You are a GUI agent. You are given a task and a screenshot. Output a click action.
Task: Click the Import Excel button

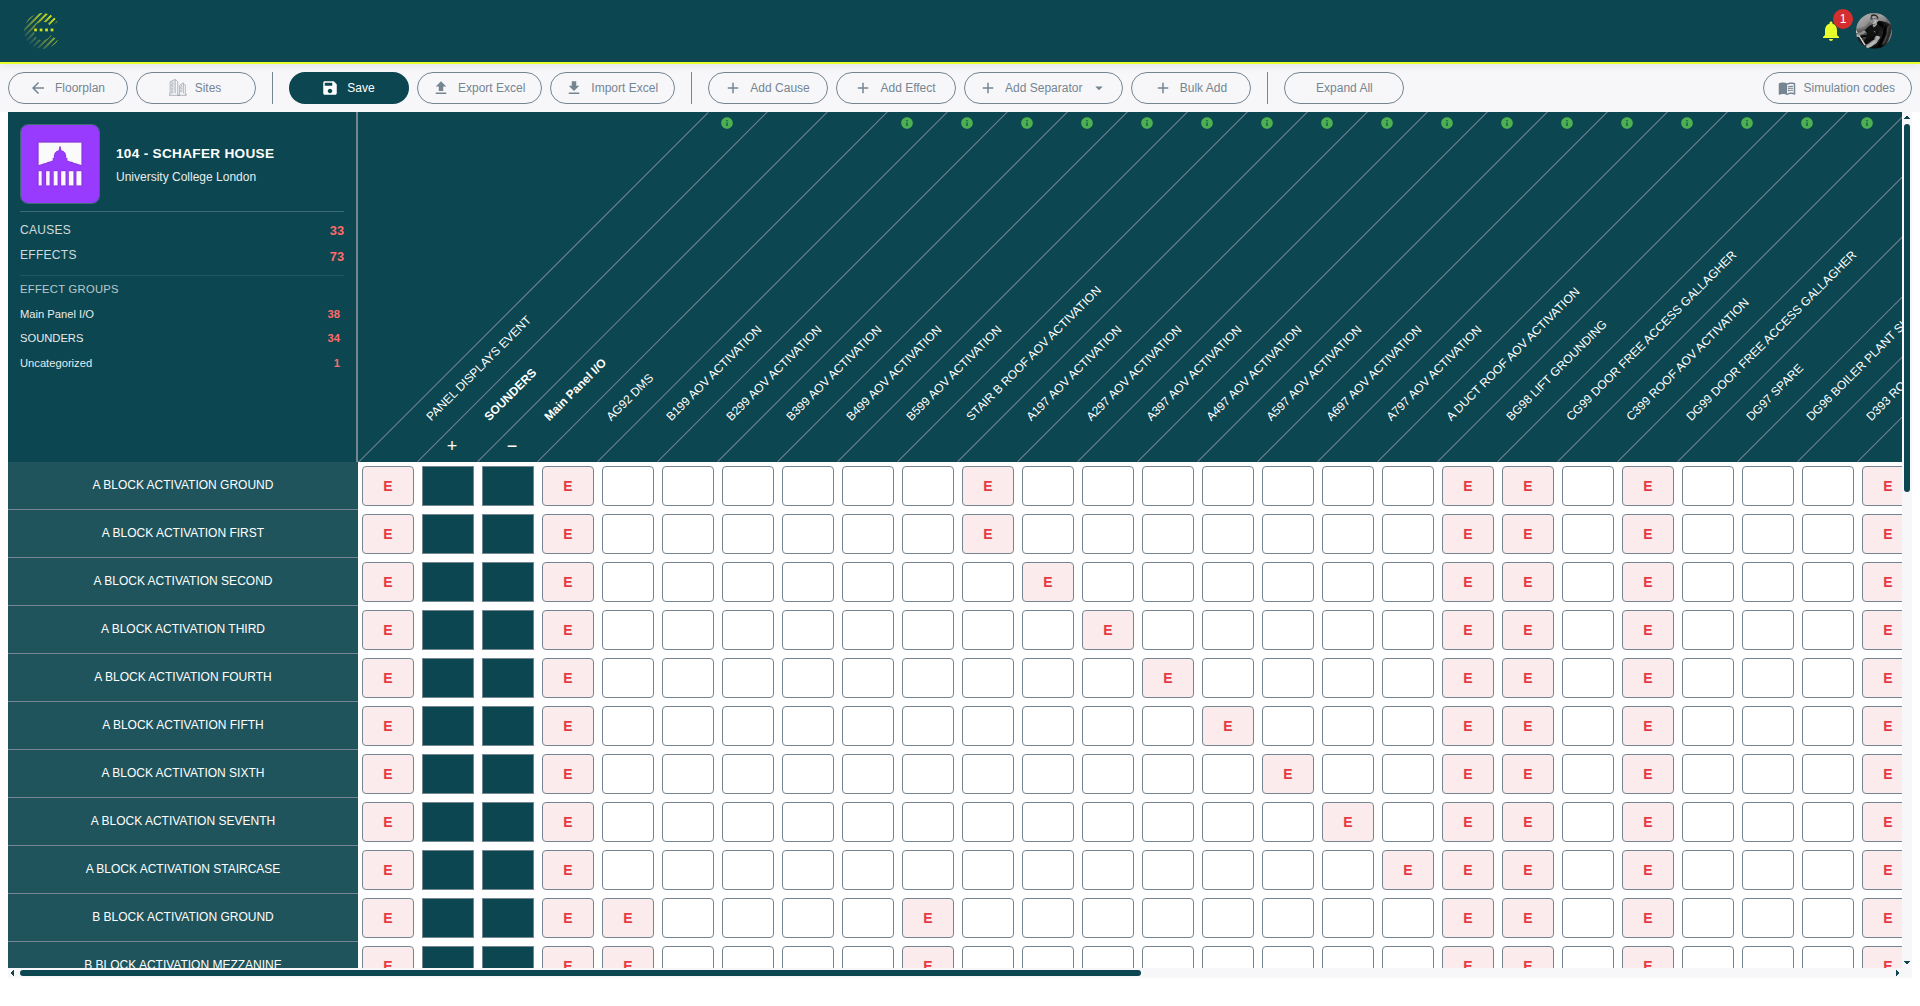(612, 88)
